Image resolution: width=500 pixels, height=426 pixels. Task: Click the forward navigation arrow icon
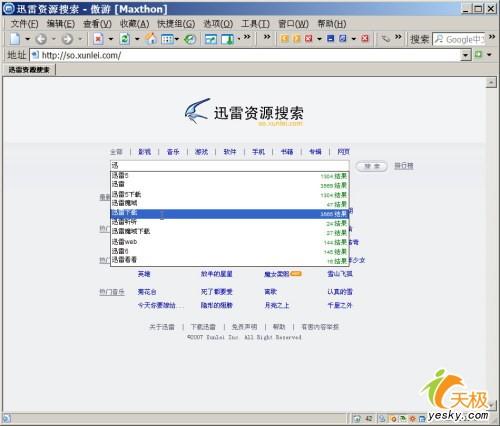pyautogui.click(x=67, y=39)
